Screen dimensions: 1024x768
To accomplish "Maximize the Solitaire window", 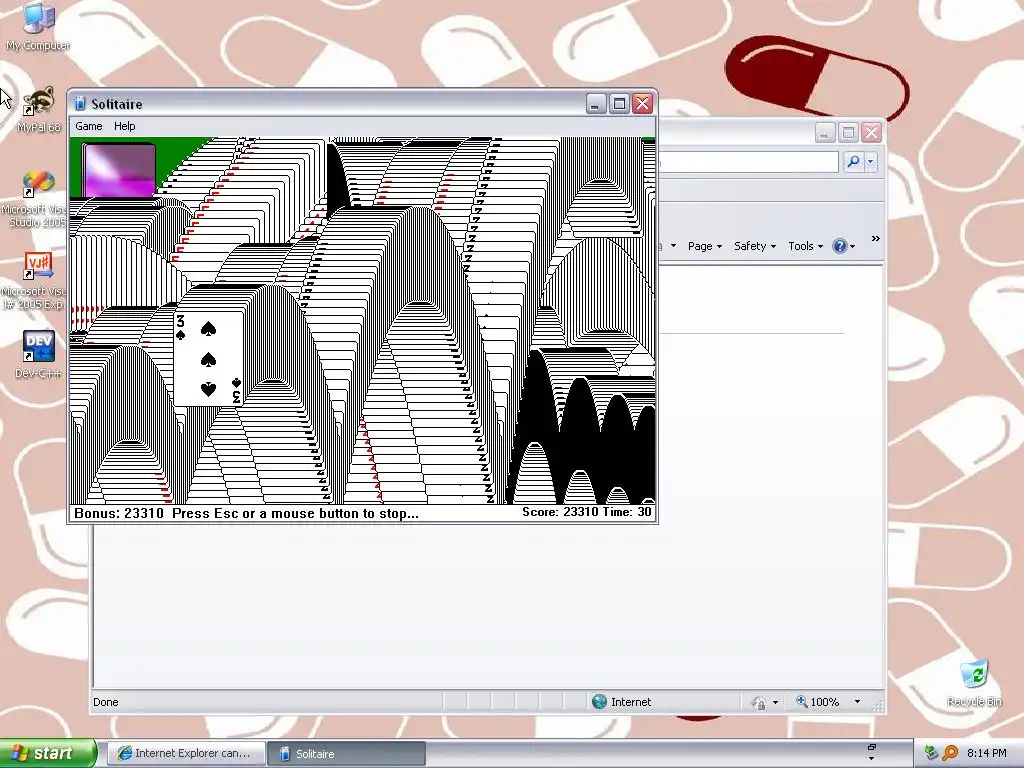I will [x=619, y=104].
